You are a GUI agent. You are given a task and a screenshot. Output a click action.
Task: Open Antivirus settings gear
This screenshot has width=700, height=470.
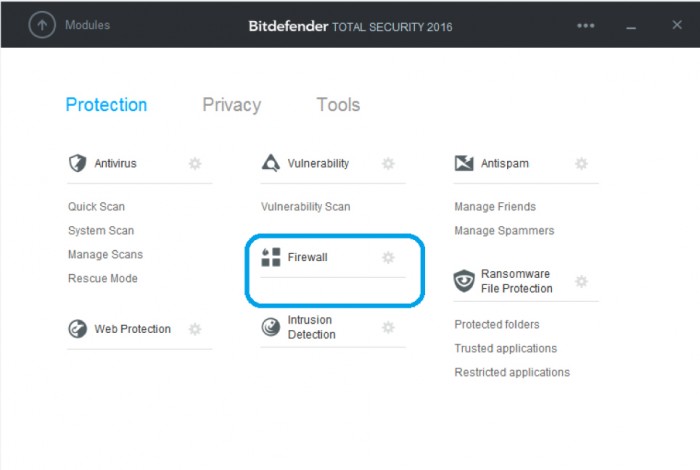pos(195,163)
